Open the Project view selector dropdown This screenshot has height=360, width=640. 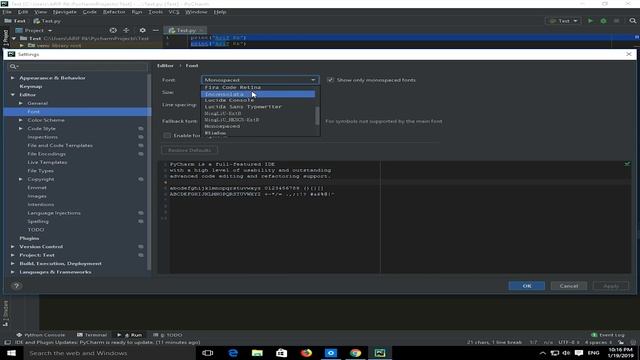tap(50, 30)
